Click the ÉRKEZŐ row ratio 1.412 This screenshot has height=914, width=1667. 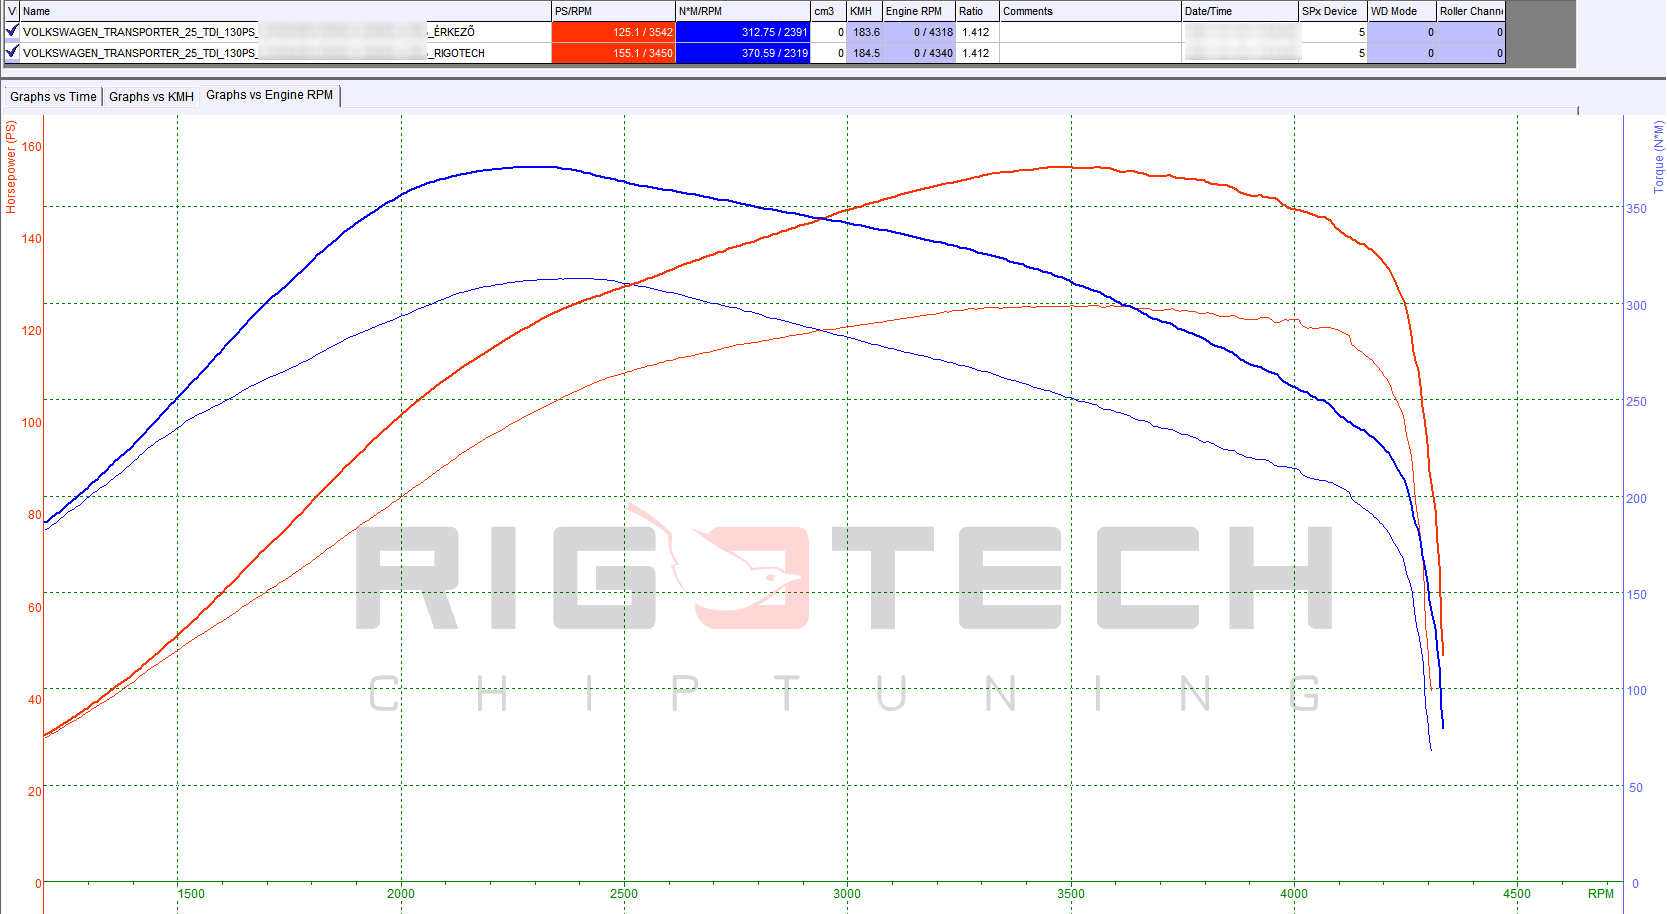pyautogui.click(x=977, y=32)
